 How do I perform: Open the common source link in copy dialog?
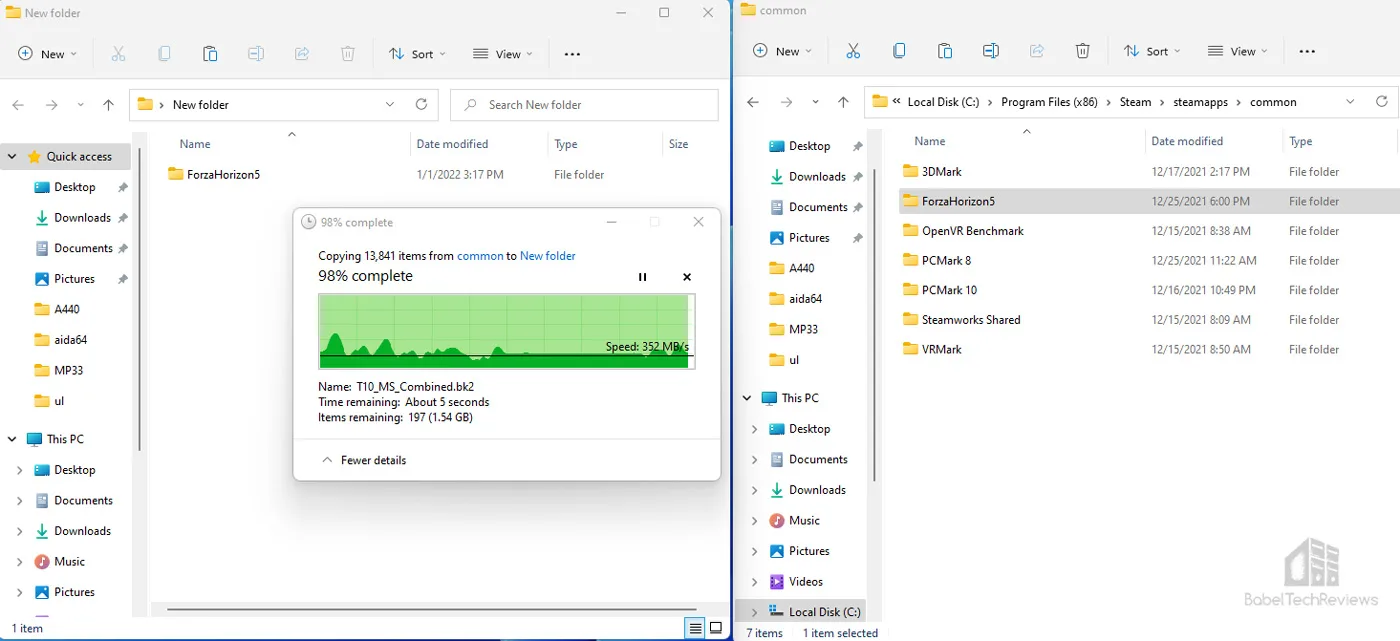(x=480, y=256)
